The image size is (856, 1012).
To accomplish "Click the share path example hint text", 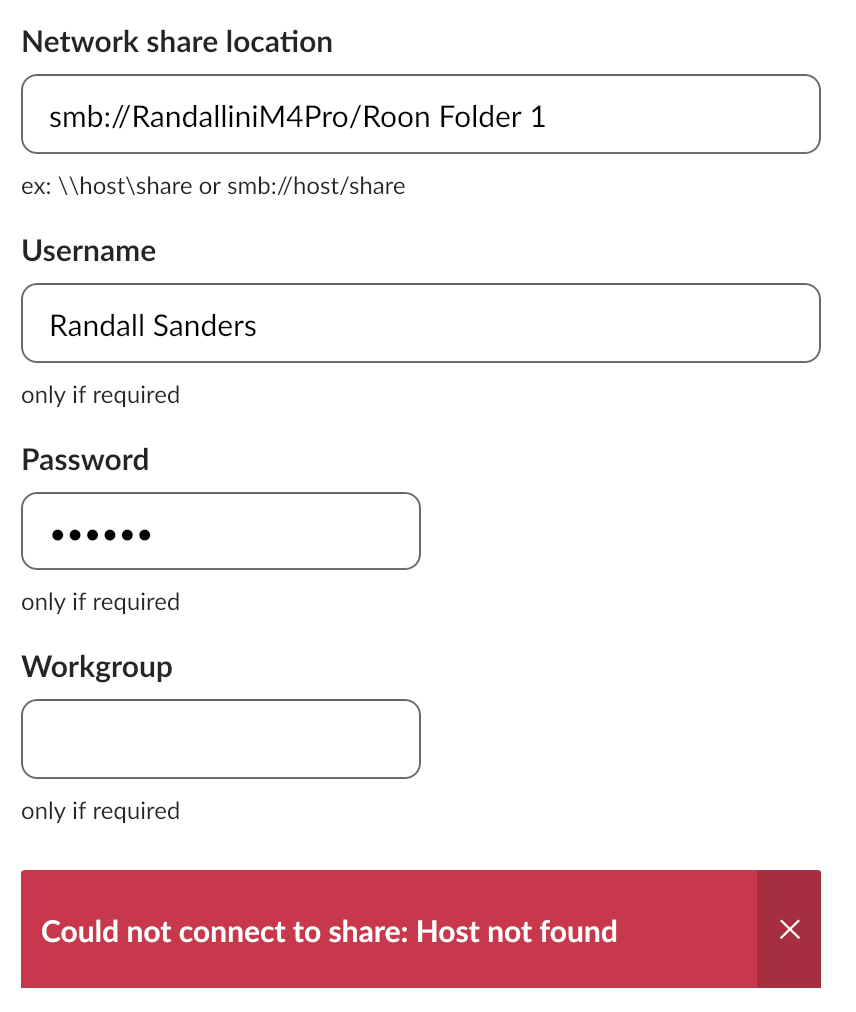I will click(x=213, y=186).
